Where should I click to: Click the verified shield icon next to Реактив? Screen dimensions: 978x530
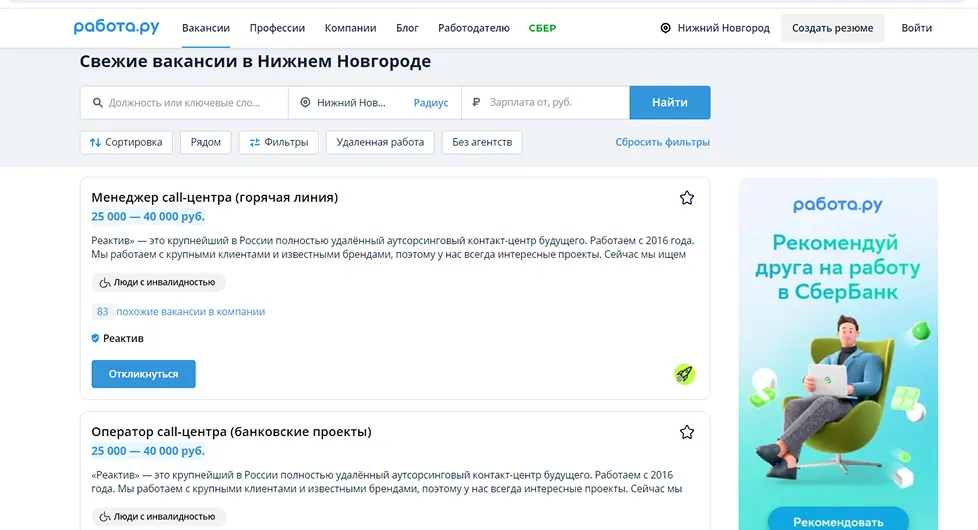coord(96,339)
